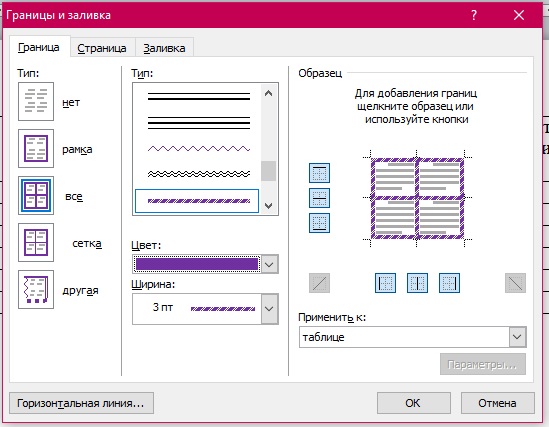Click the Отмена button
Screen dimensions: 549x427
pyautogui.click(x=498, y=403)
